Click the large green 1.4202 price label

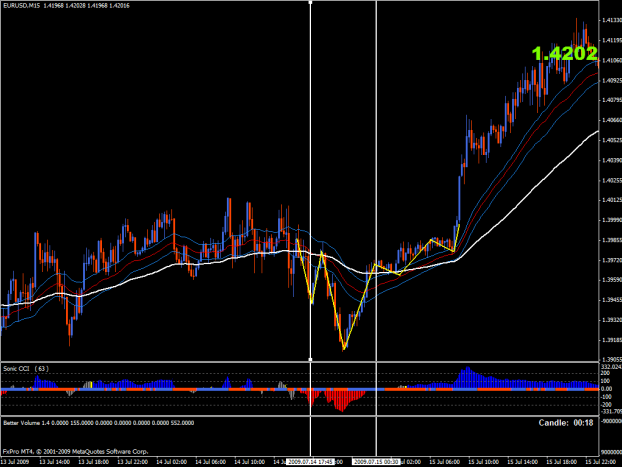[x=564, y=54]
